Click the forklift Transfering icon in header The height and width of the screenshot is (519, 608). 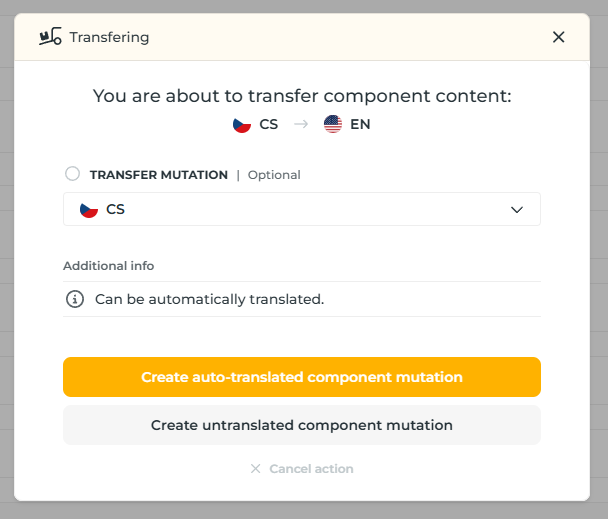click(x=49, y=37)
